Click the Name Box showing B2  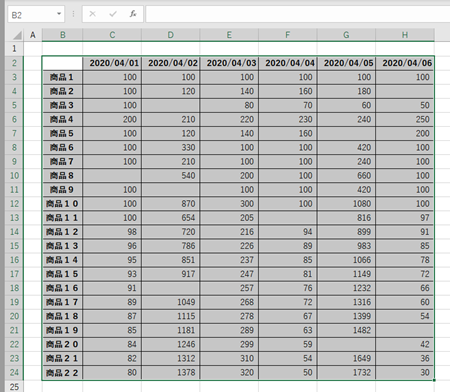36,14
